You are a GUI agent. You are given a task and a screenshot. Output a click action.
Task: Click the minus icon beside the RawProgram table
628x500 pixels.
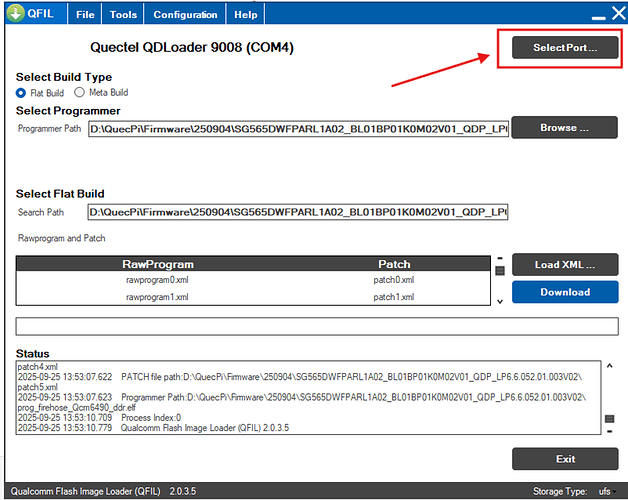[x=500, y=258]
